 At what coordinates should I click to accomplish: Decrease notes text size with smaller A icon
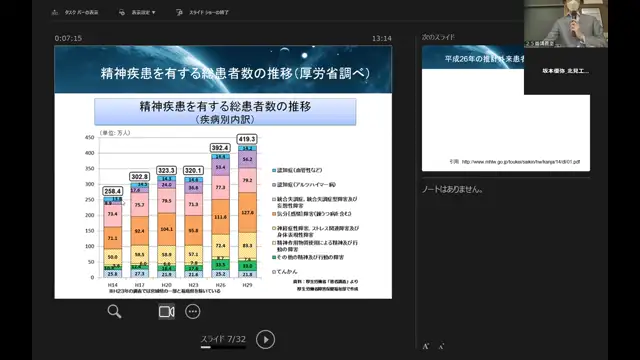[x=441, y=347]
